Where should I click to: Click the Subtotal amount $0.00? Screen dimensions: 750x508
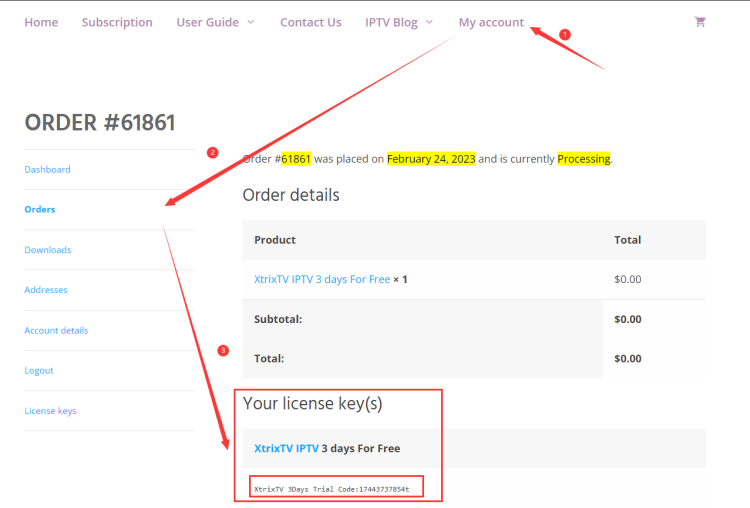coord(628,319)
